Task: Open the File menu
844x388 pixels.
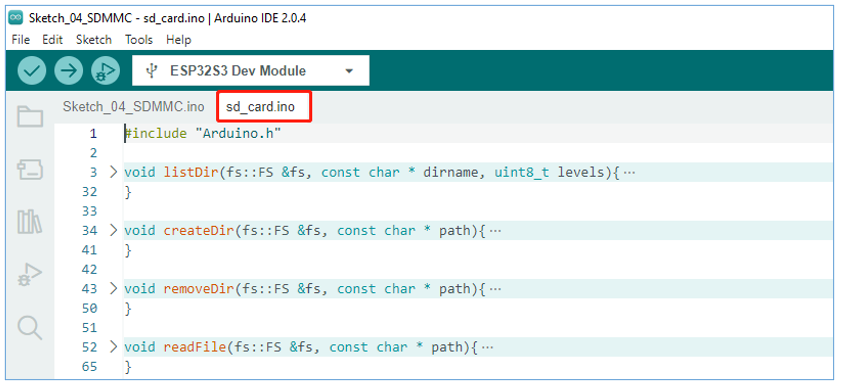Action: pos(20,39)
